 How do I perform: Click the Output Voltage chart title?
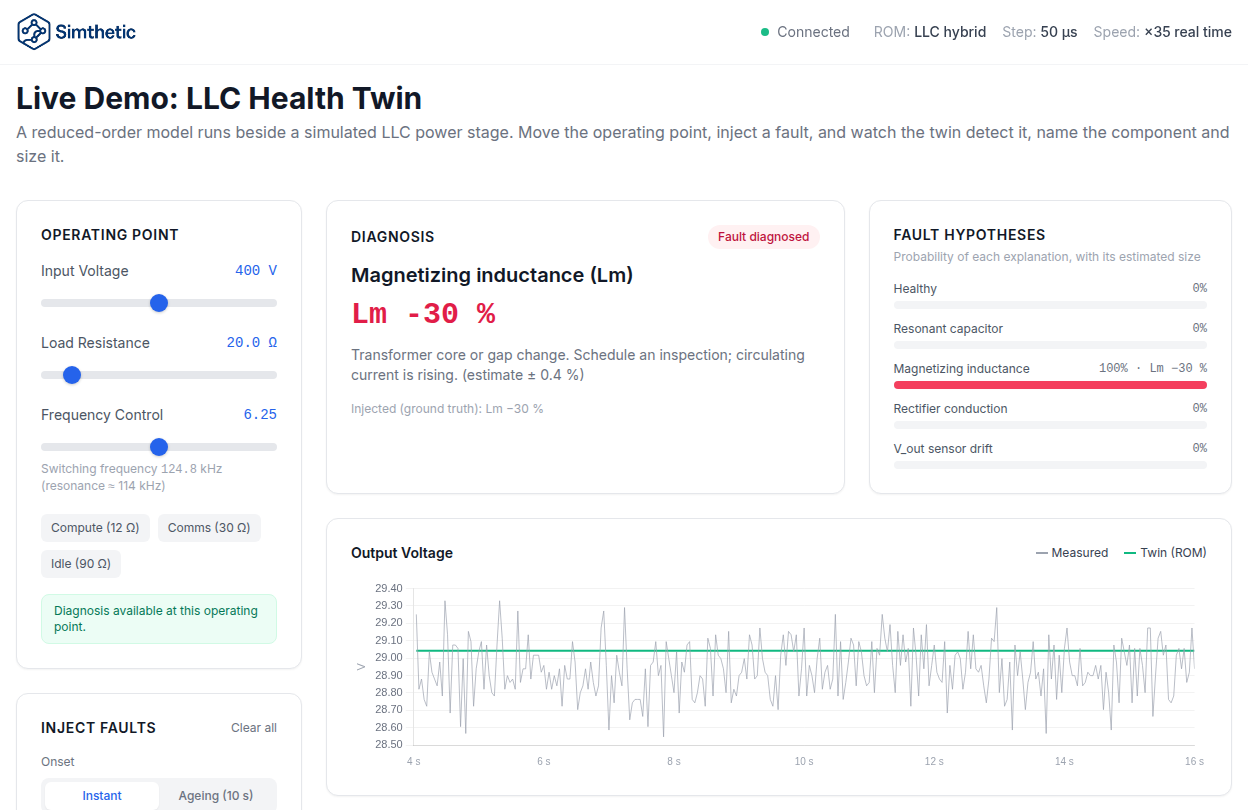click(402, 553)
